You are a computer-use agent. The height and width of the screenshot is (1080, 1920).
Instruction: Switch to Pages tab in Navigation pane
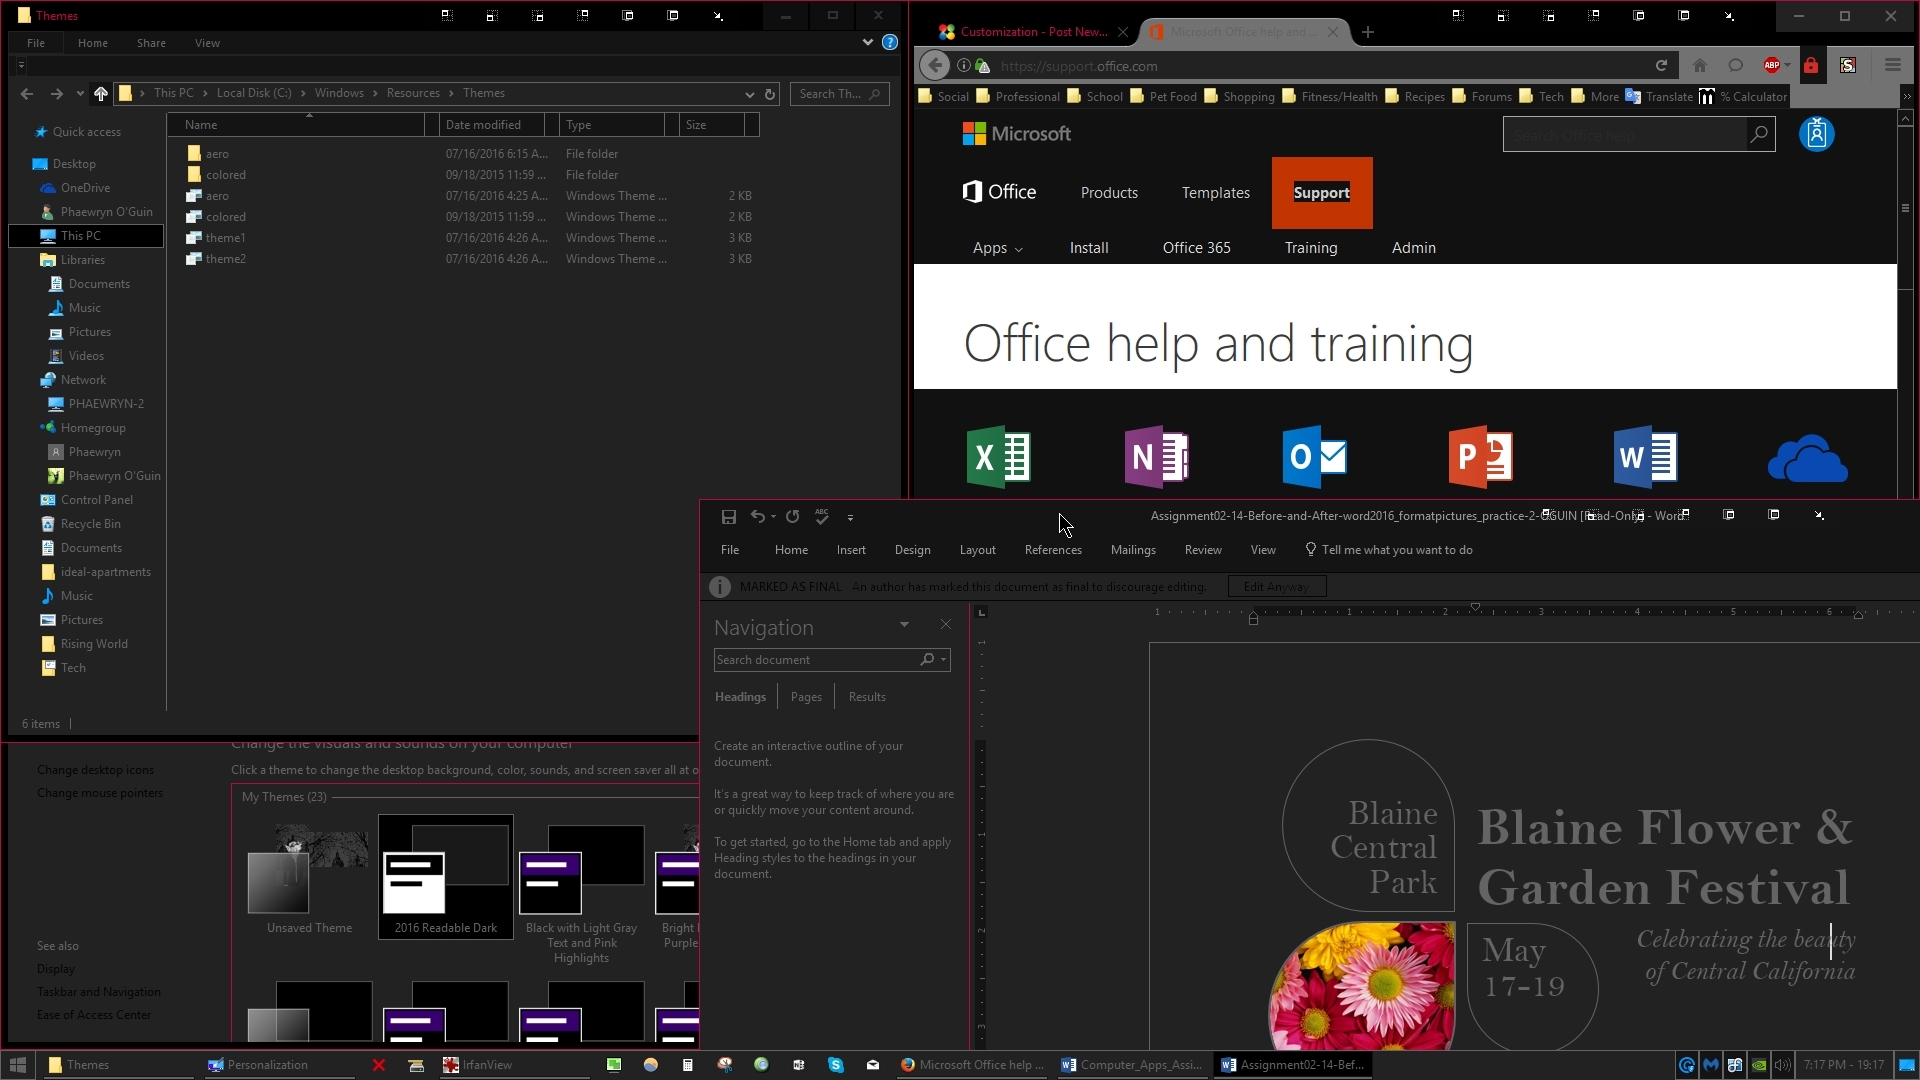pos(806,697)
